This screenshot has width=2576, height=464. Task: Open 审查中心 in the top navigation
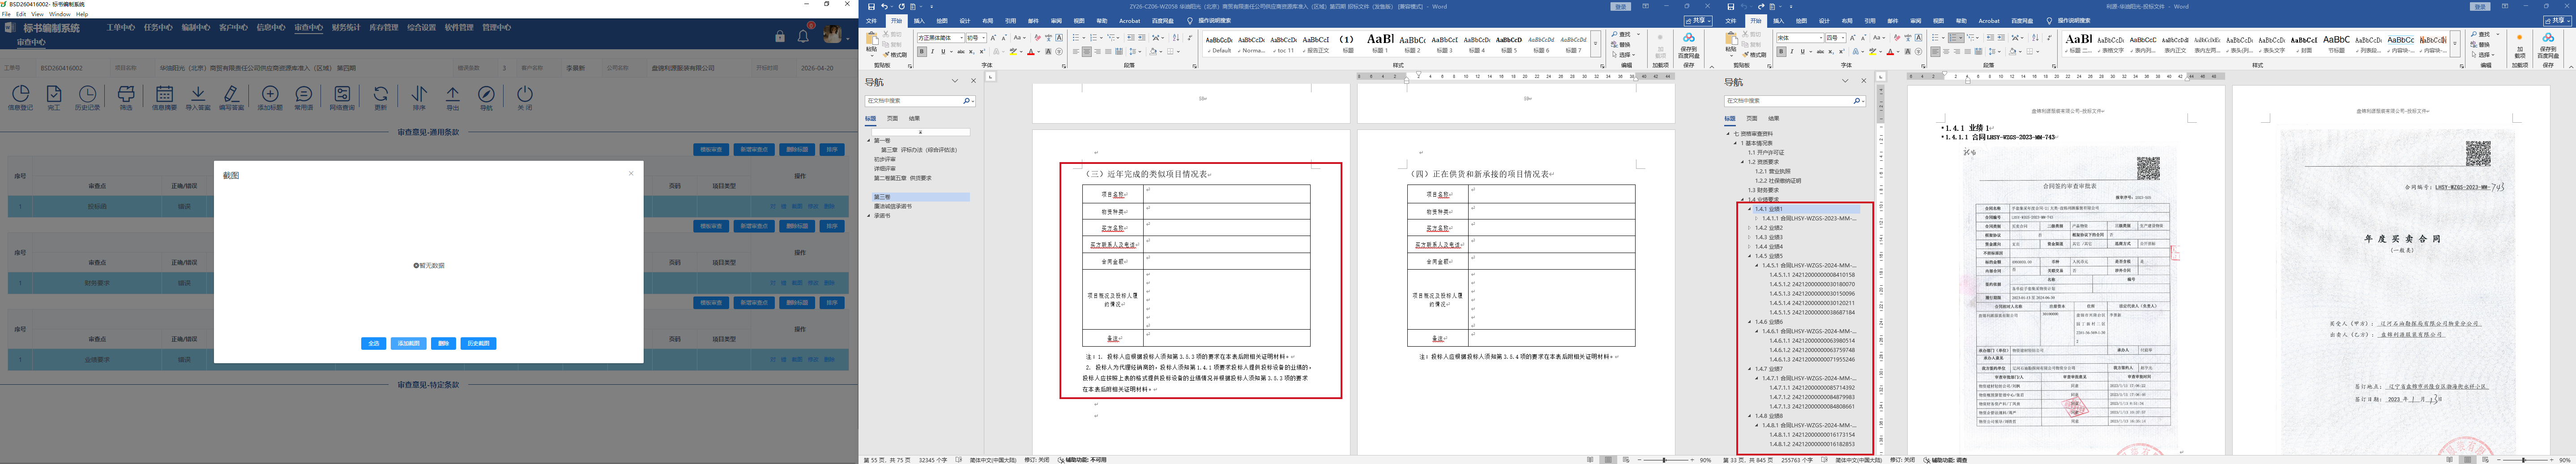pos(308,28)
